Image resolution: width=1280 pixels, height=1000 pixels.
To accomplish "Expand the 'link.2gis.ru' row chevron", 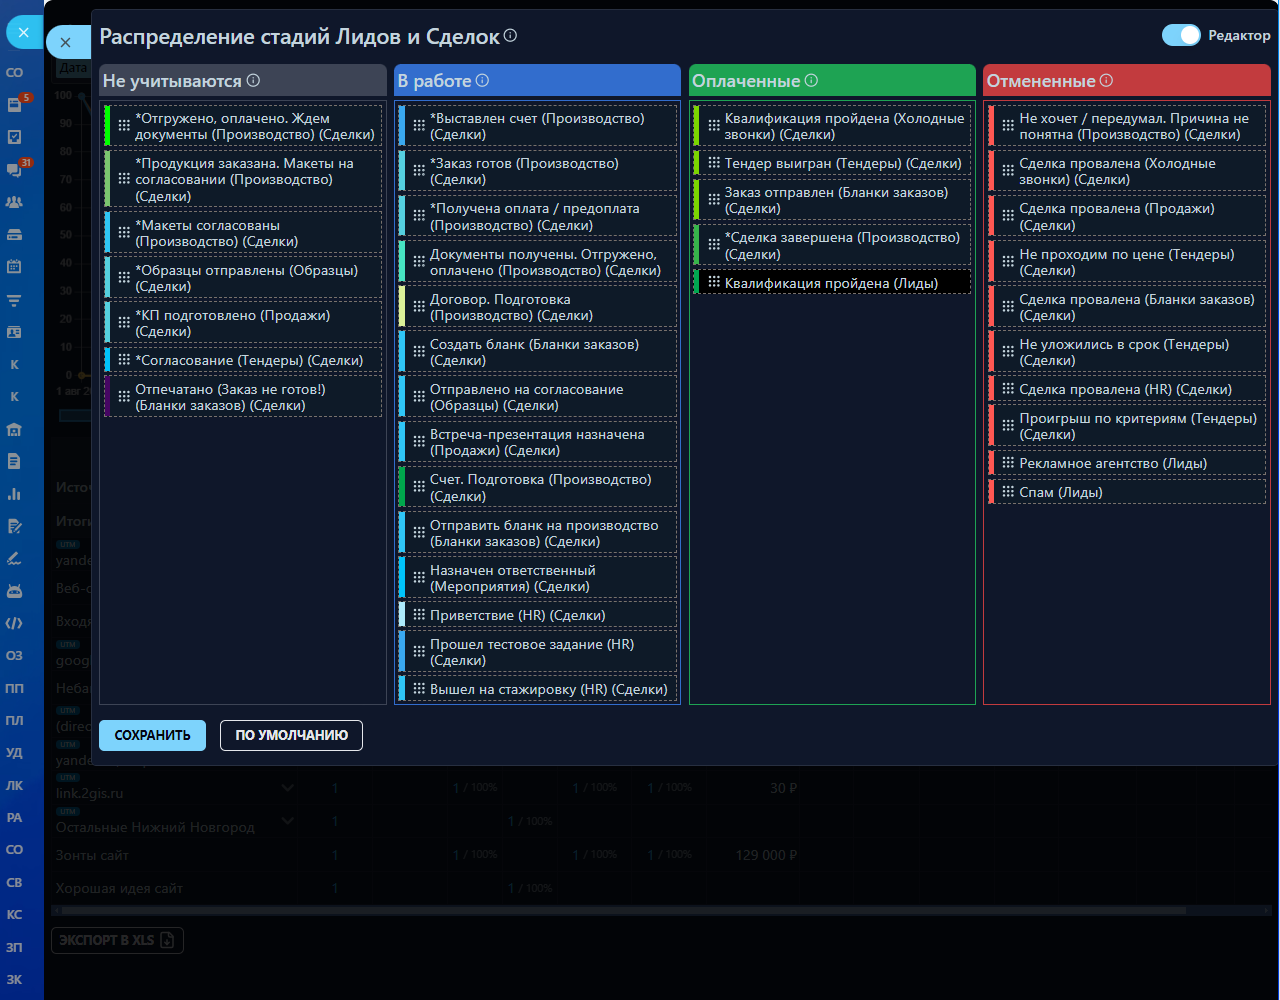I will [x=288, y=788].
